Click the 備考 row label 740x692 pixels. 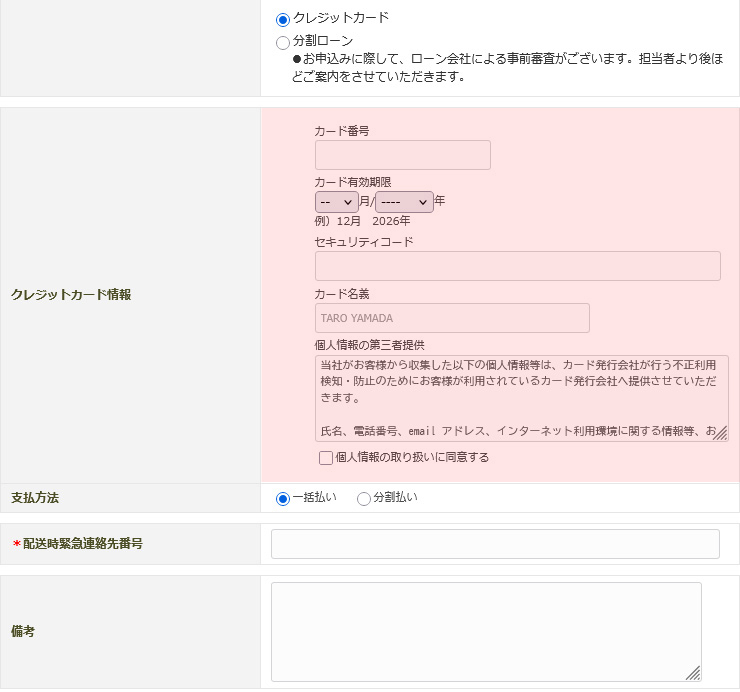click(23, 631)
